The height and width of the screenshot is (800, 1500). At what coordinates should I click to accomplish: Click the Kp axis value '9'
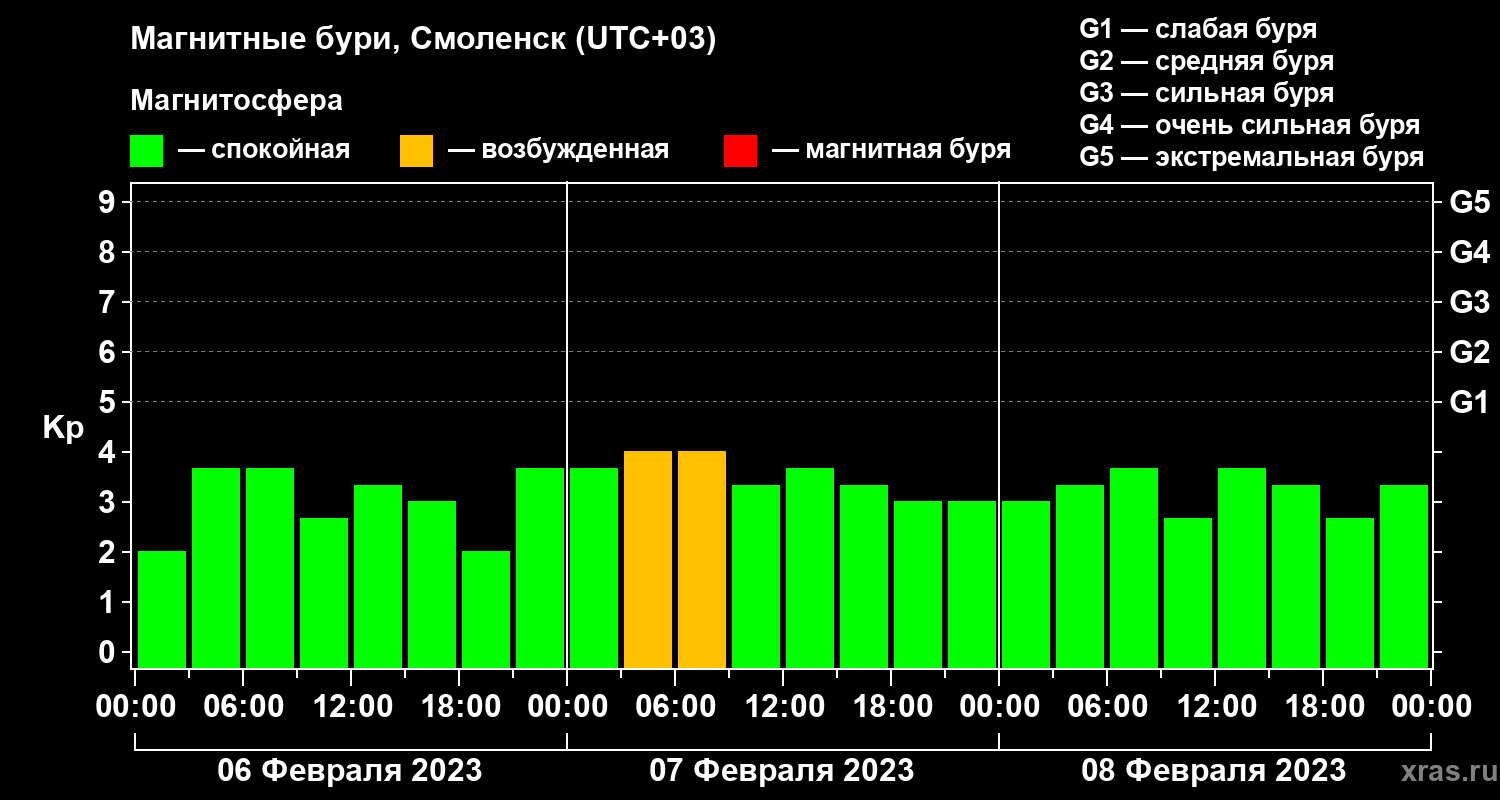click(x=109, y=203)
